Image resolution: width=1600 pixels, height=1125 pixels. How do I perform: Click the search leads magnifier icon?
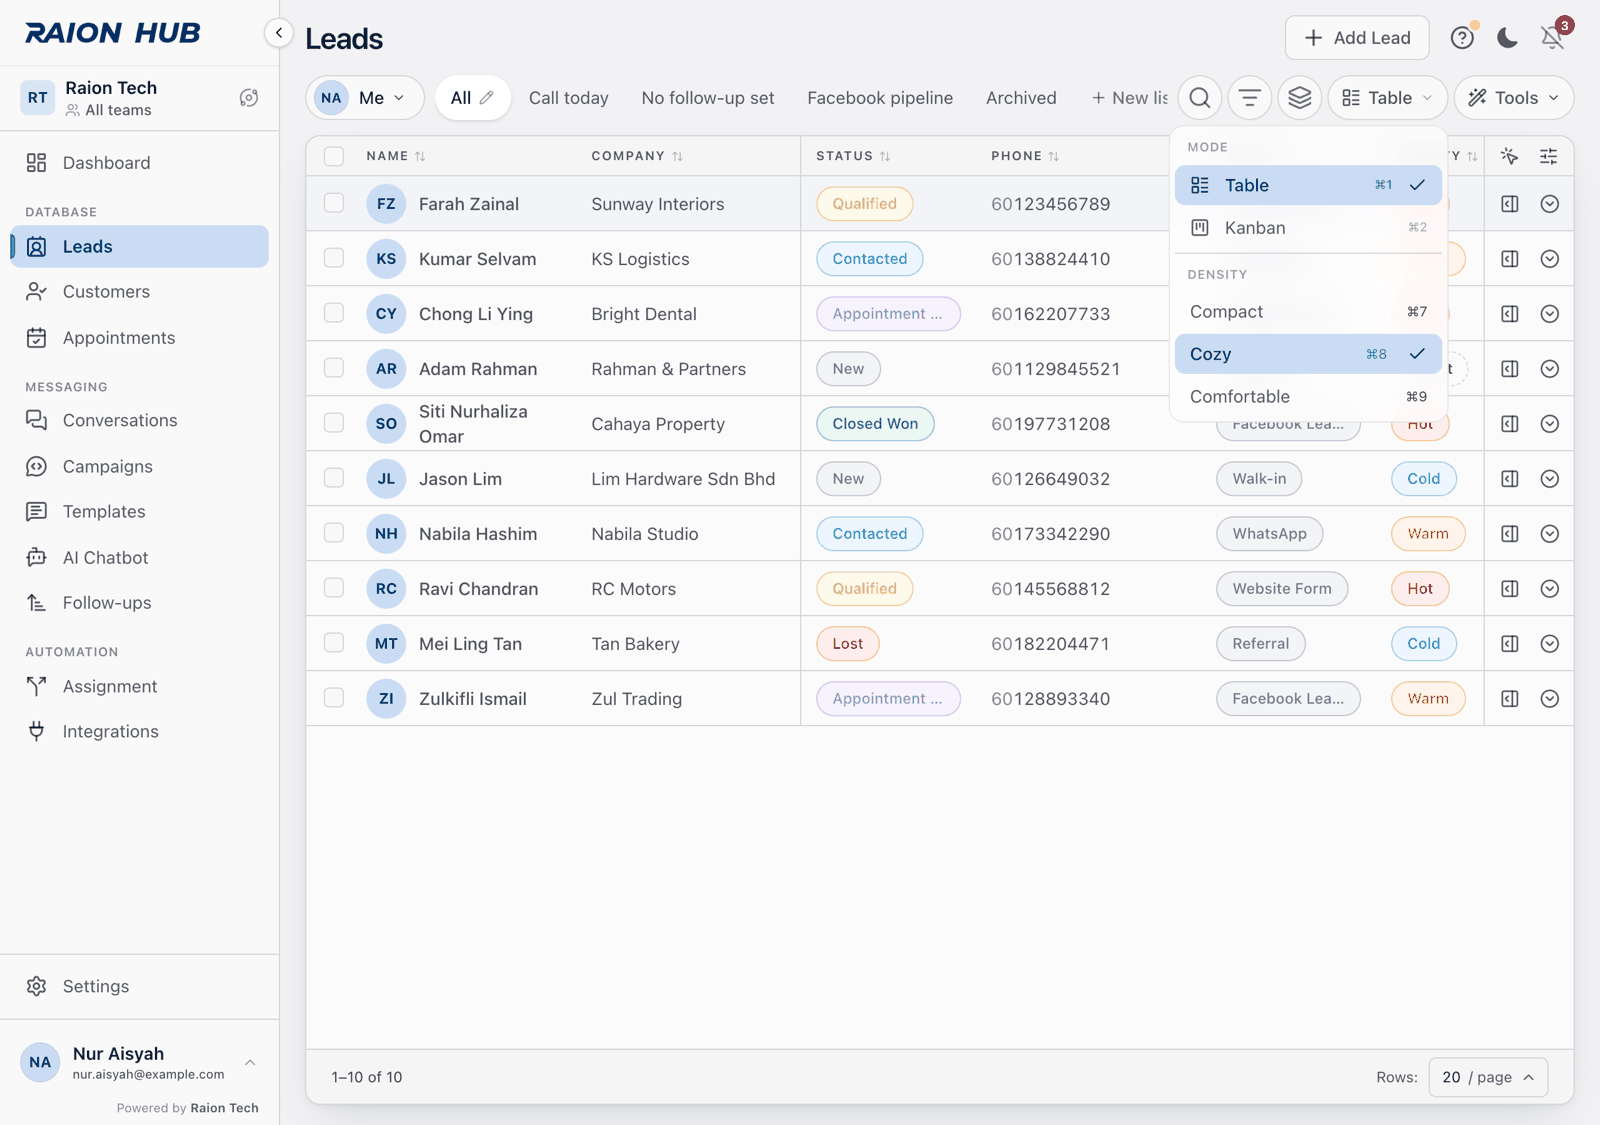tap(1200, 98)
